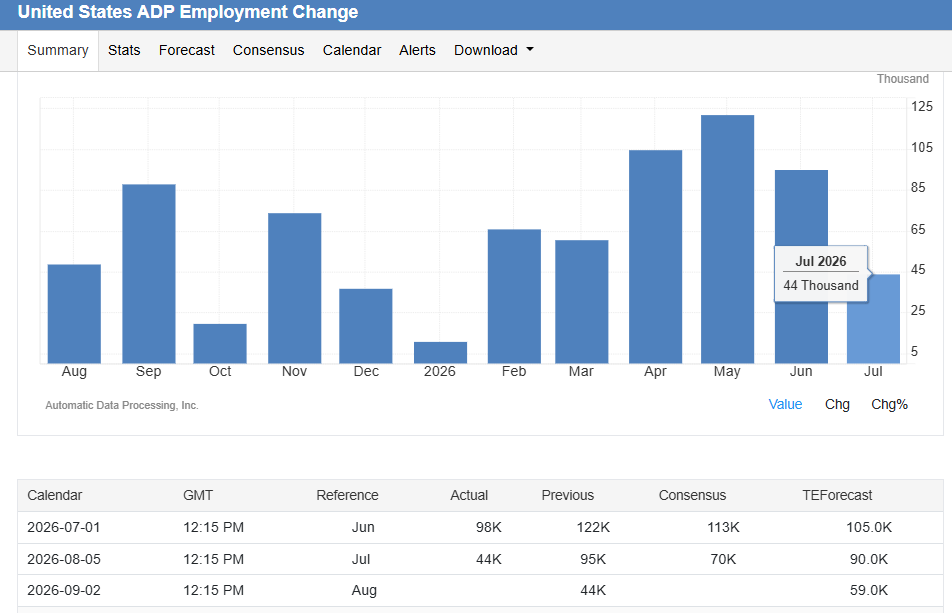Click the TEForecast column header
952x613 pixels.
click(x=837, y=495)
